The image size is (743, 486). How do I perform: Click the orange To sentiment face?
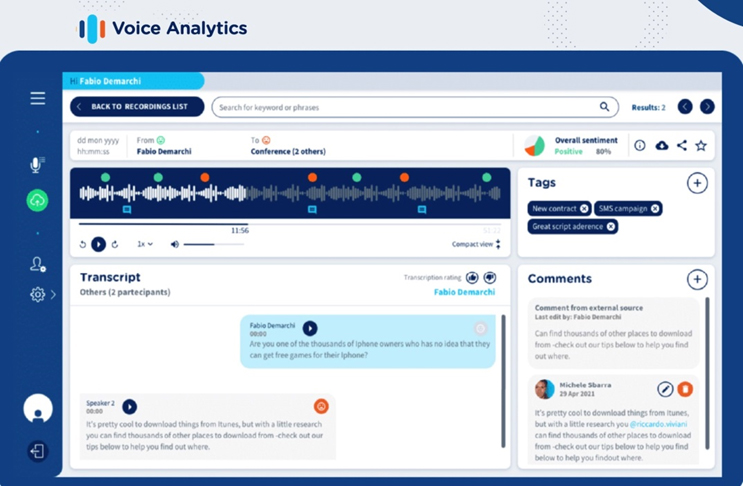[266, 140]
